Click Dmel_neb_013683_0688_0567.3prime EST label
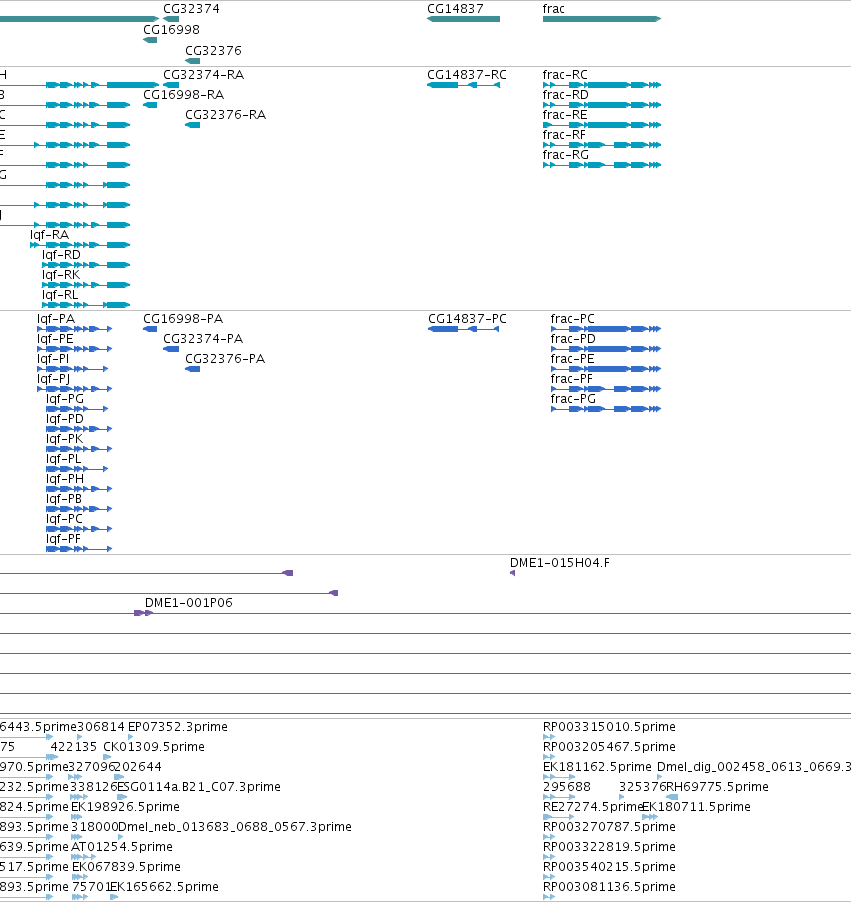The height and width of the screenshot is (902, 851). [x=235, y=827]
